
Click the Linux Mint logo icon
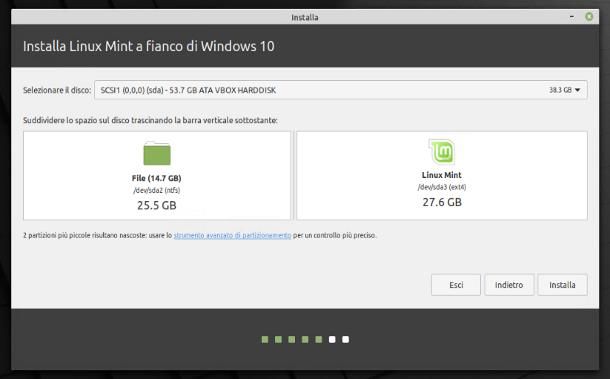coord(442,151)
